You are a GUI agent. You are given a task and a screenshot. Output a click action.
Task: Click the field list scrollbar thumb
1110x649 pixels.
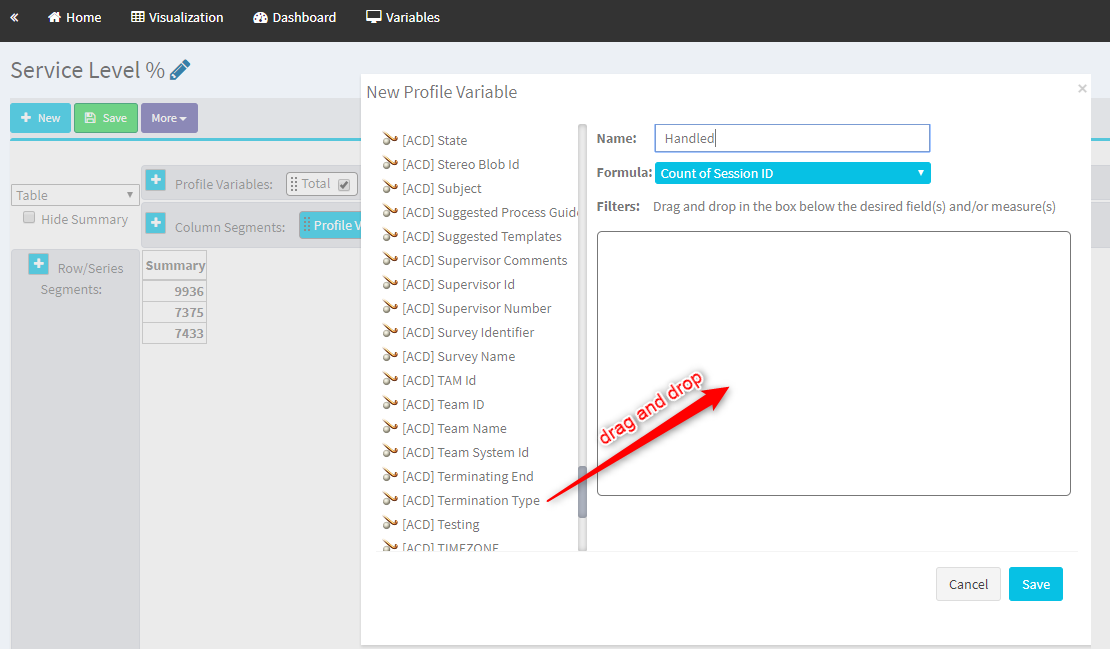pyautogui.click(x=583, y=492)
